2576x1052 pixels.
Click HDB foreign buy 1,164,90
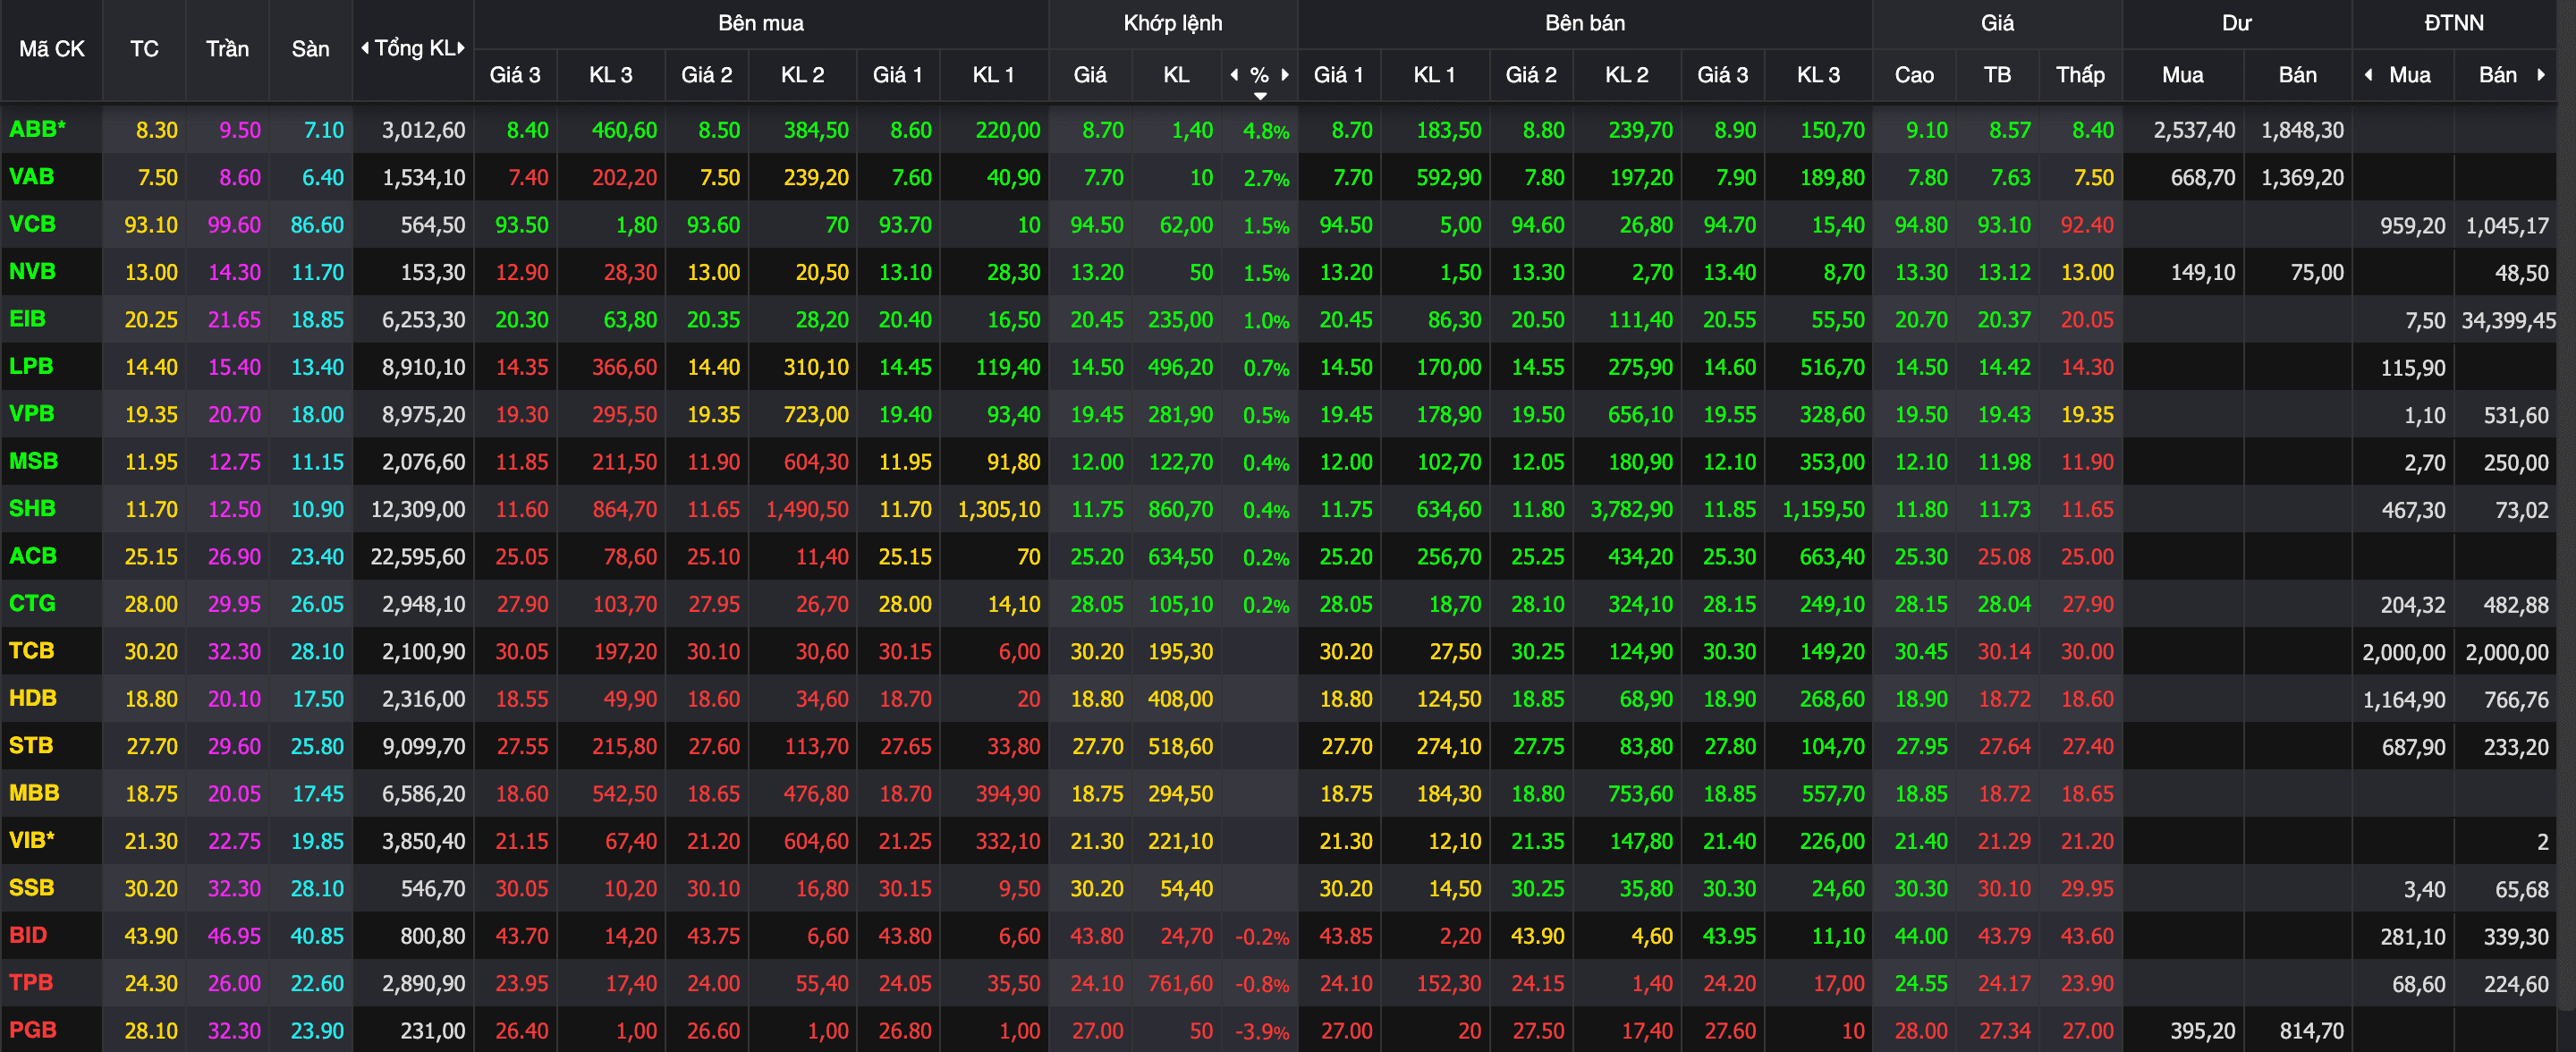tap(2404, 700)
